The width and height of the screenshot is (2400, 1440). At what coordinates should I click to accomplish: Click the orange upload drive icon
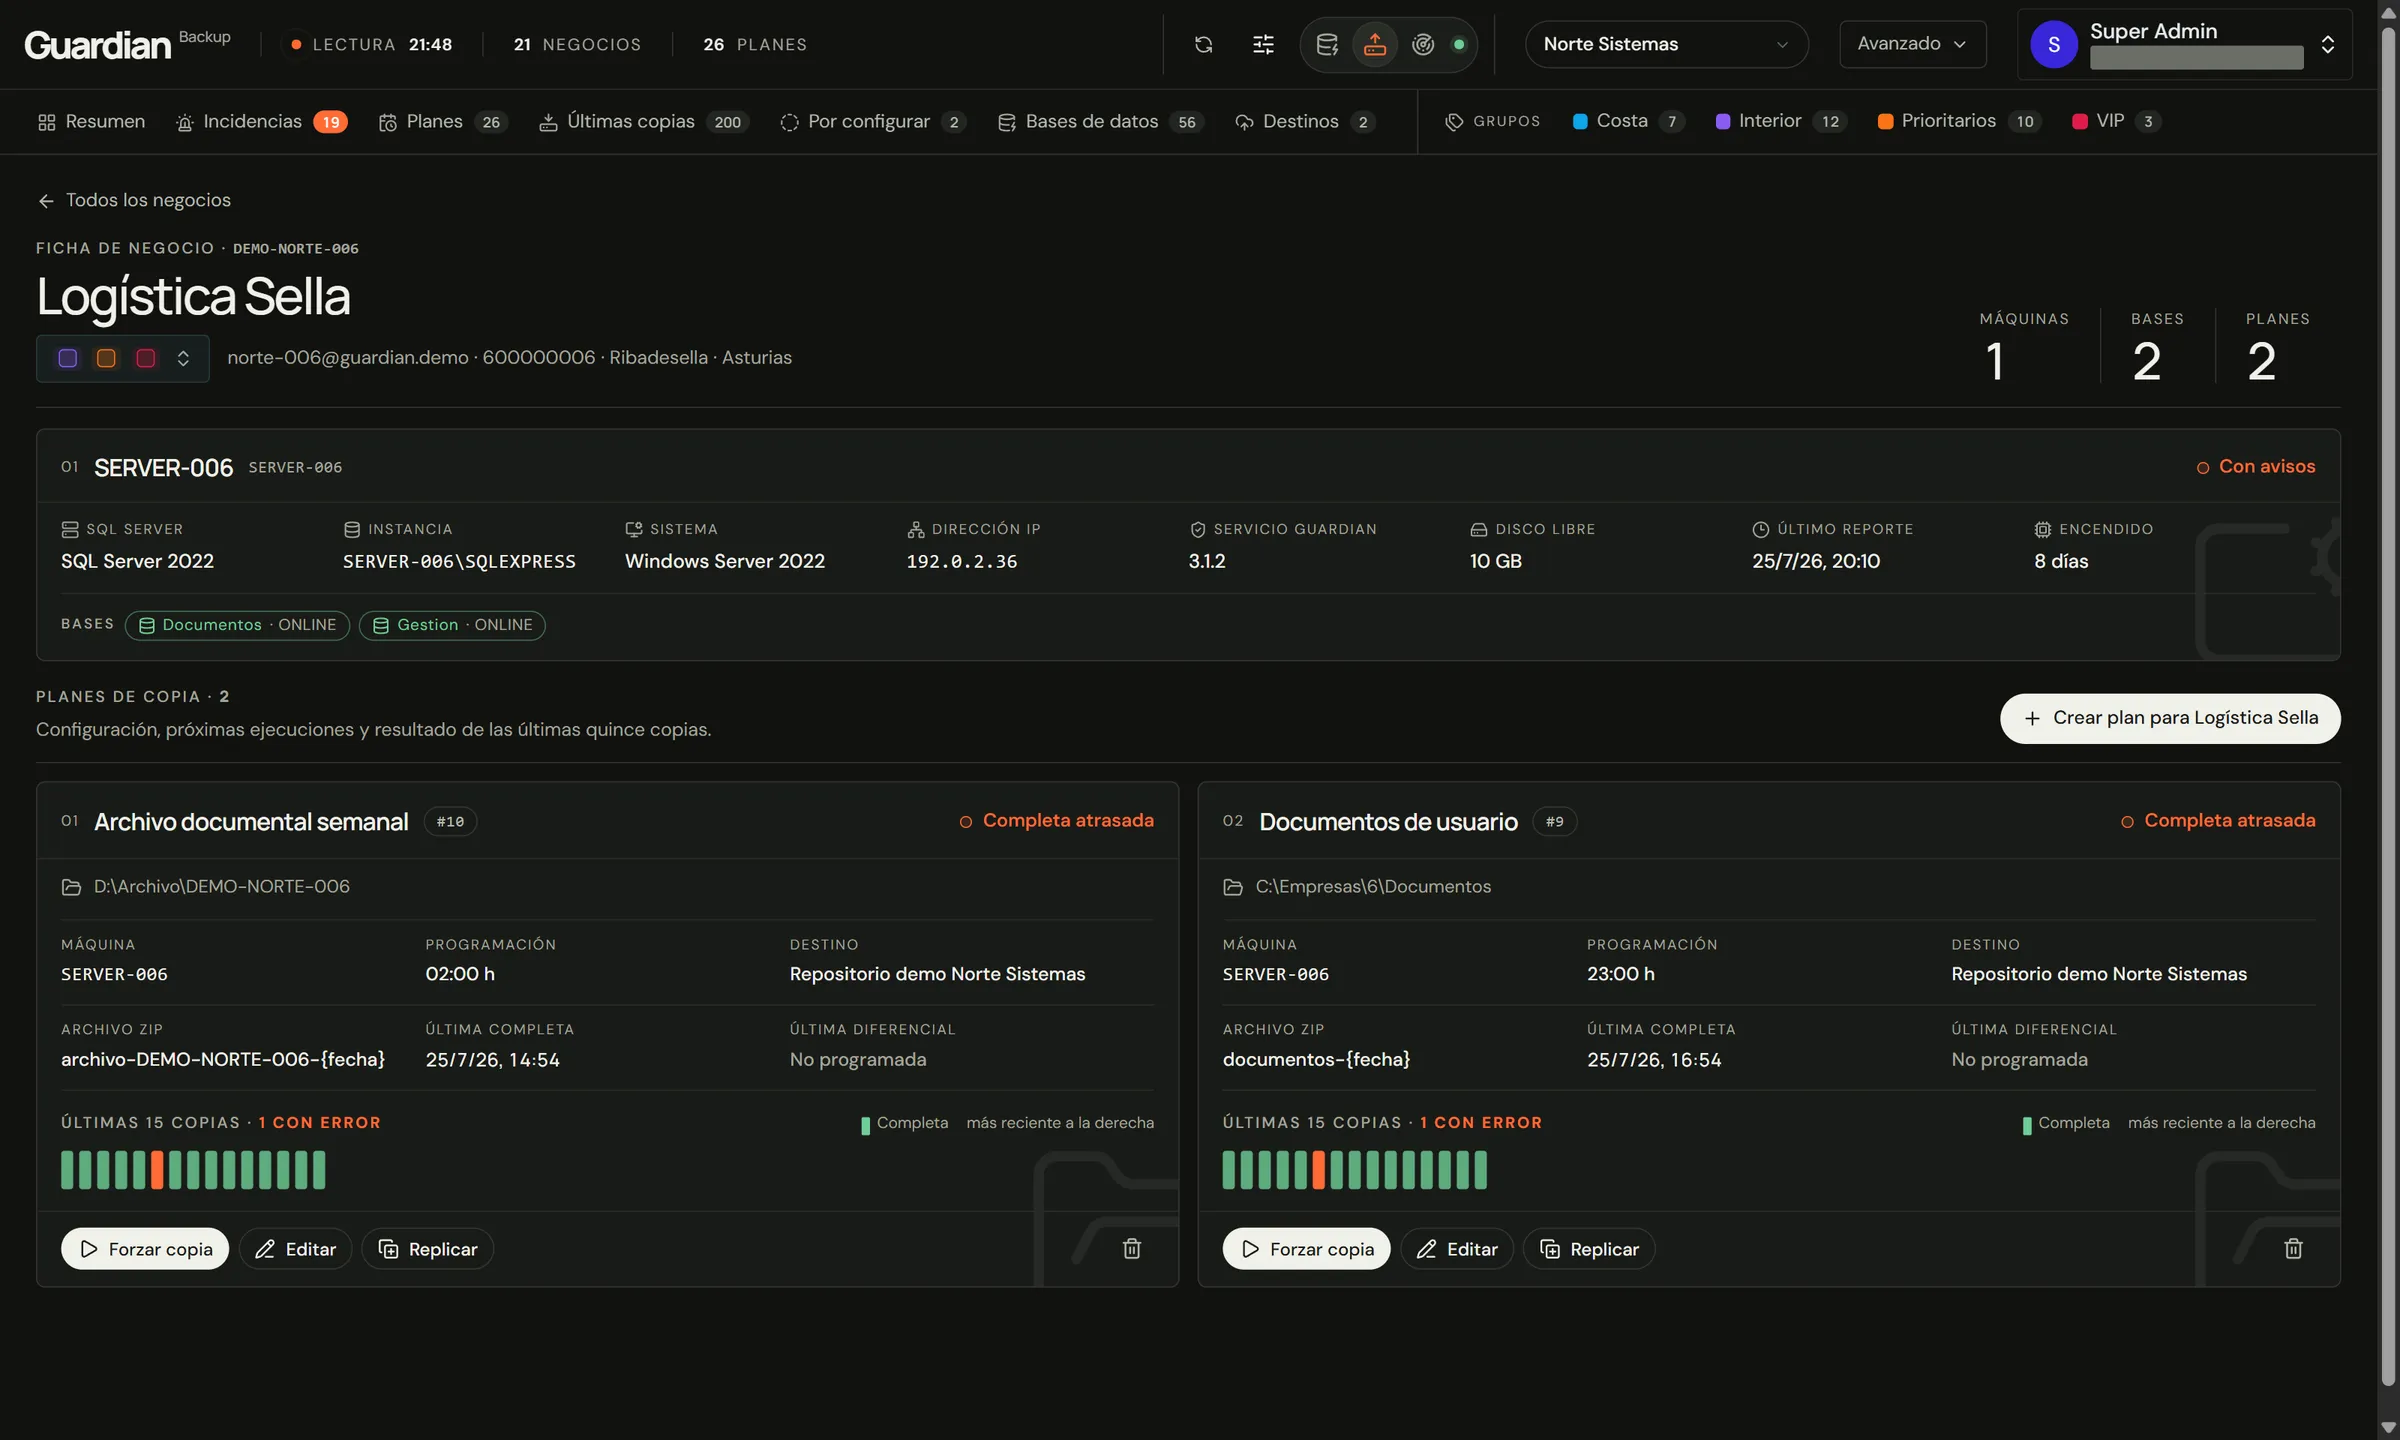point(1375,44)
